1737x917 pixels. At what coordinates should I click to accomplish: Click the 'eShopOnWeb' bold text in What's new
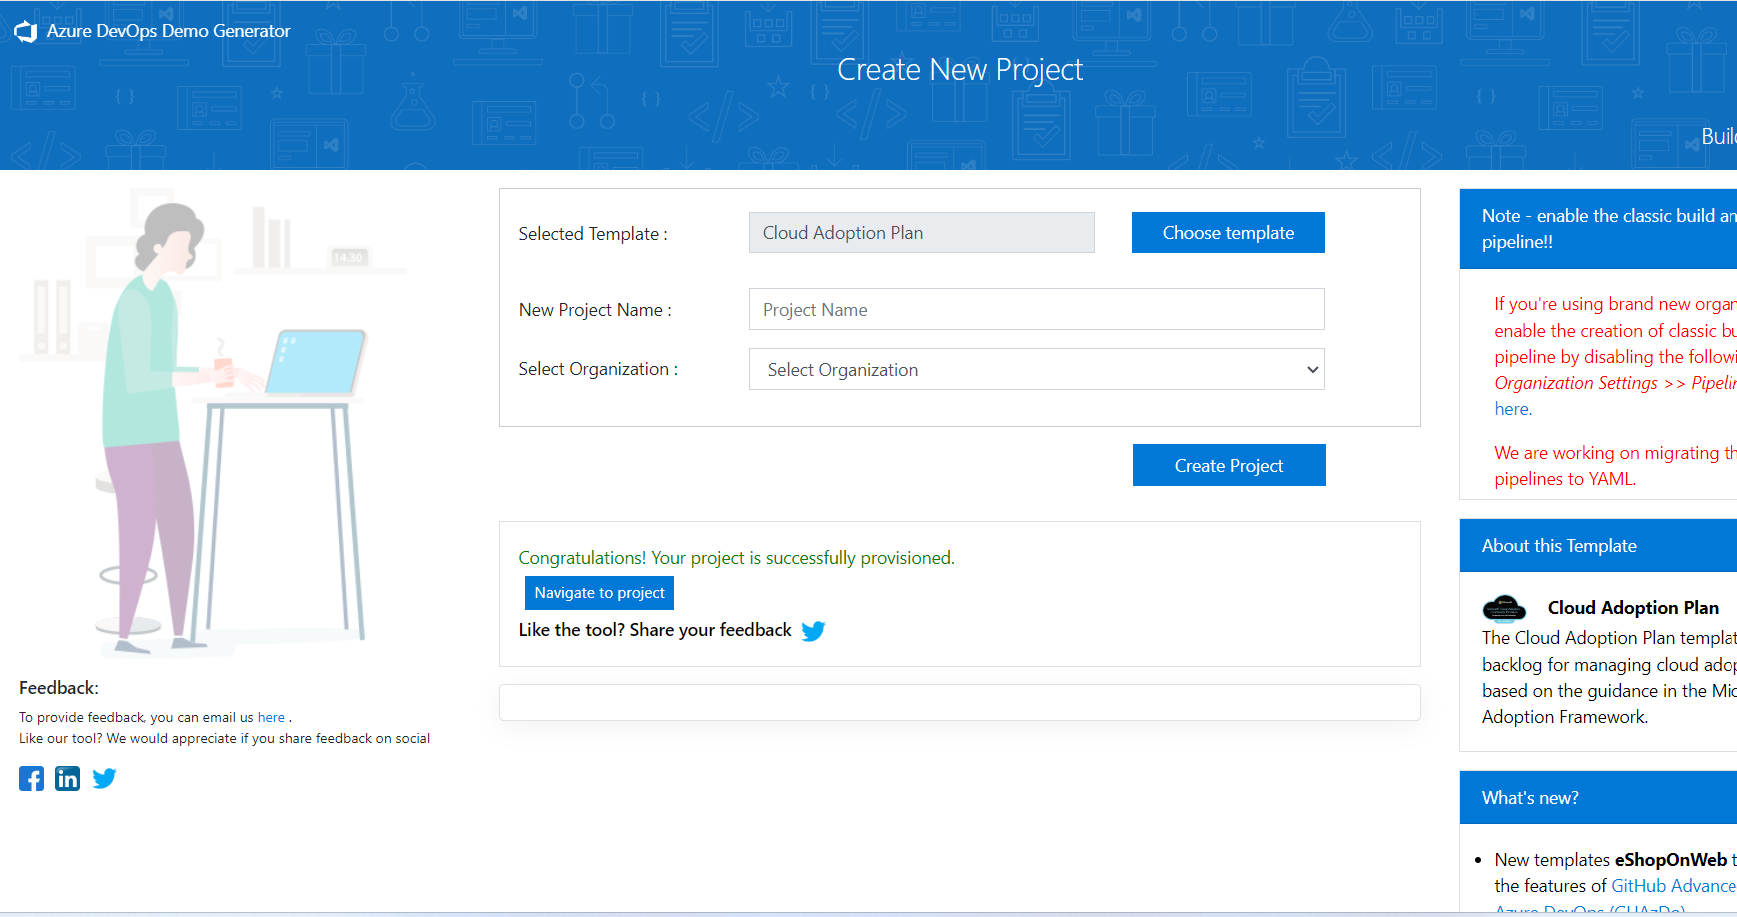pos(1670,860)
